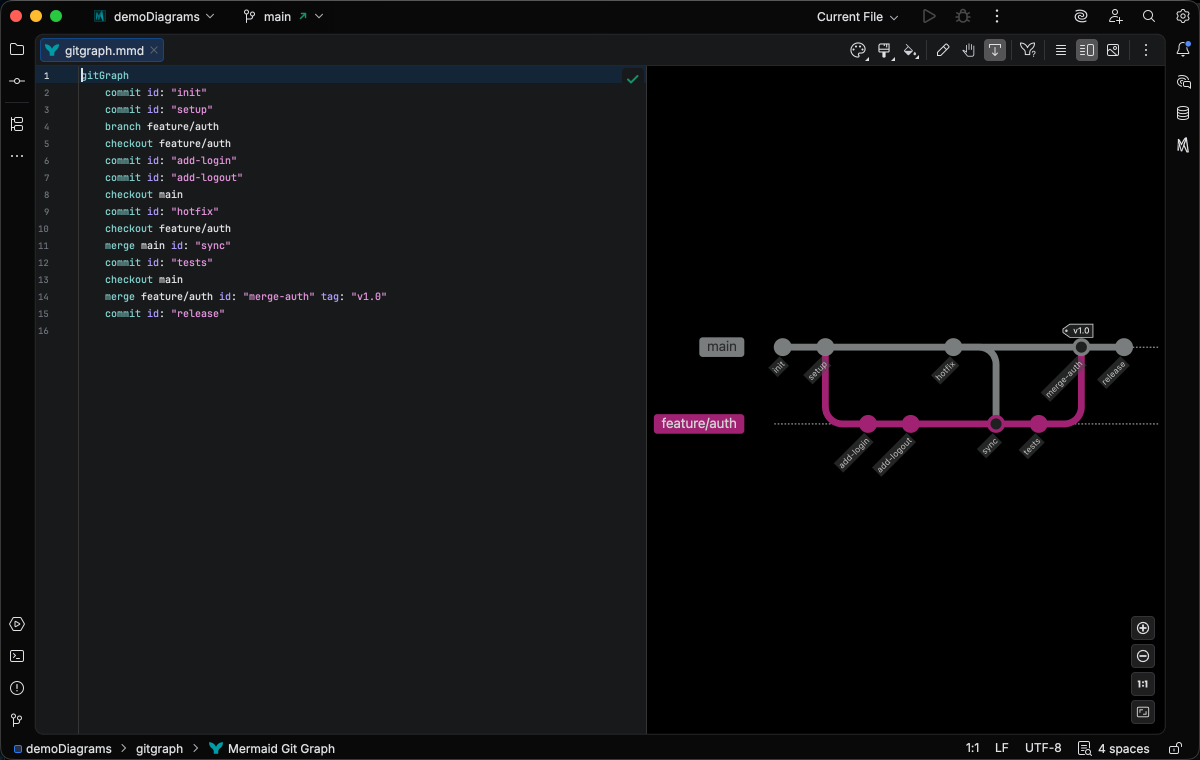1200x760 pixels.
Task: Open the Current File run configuration dropdown
Action: pyautogui.click(x=857, y=16)
